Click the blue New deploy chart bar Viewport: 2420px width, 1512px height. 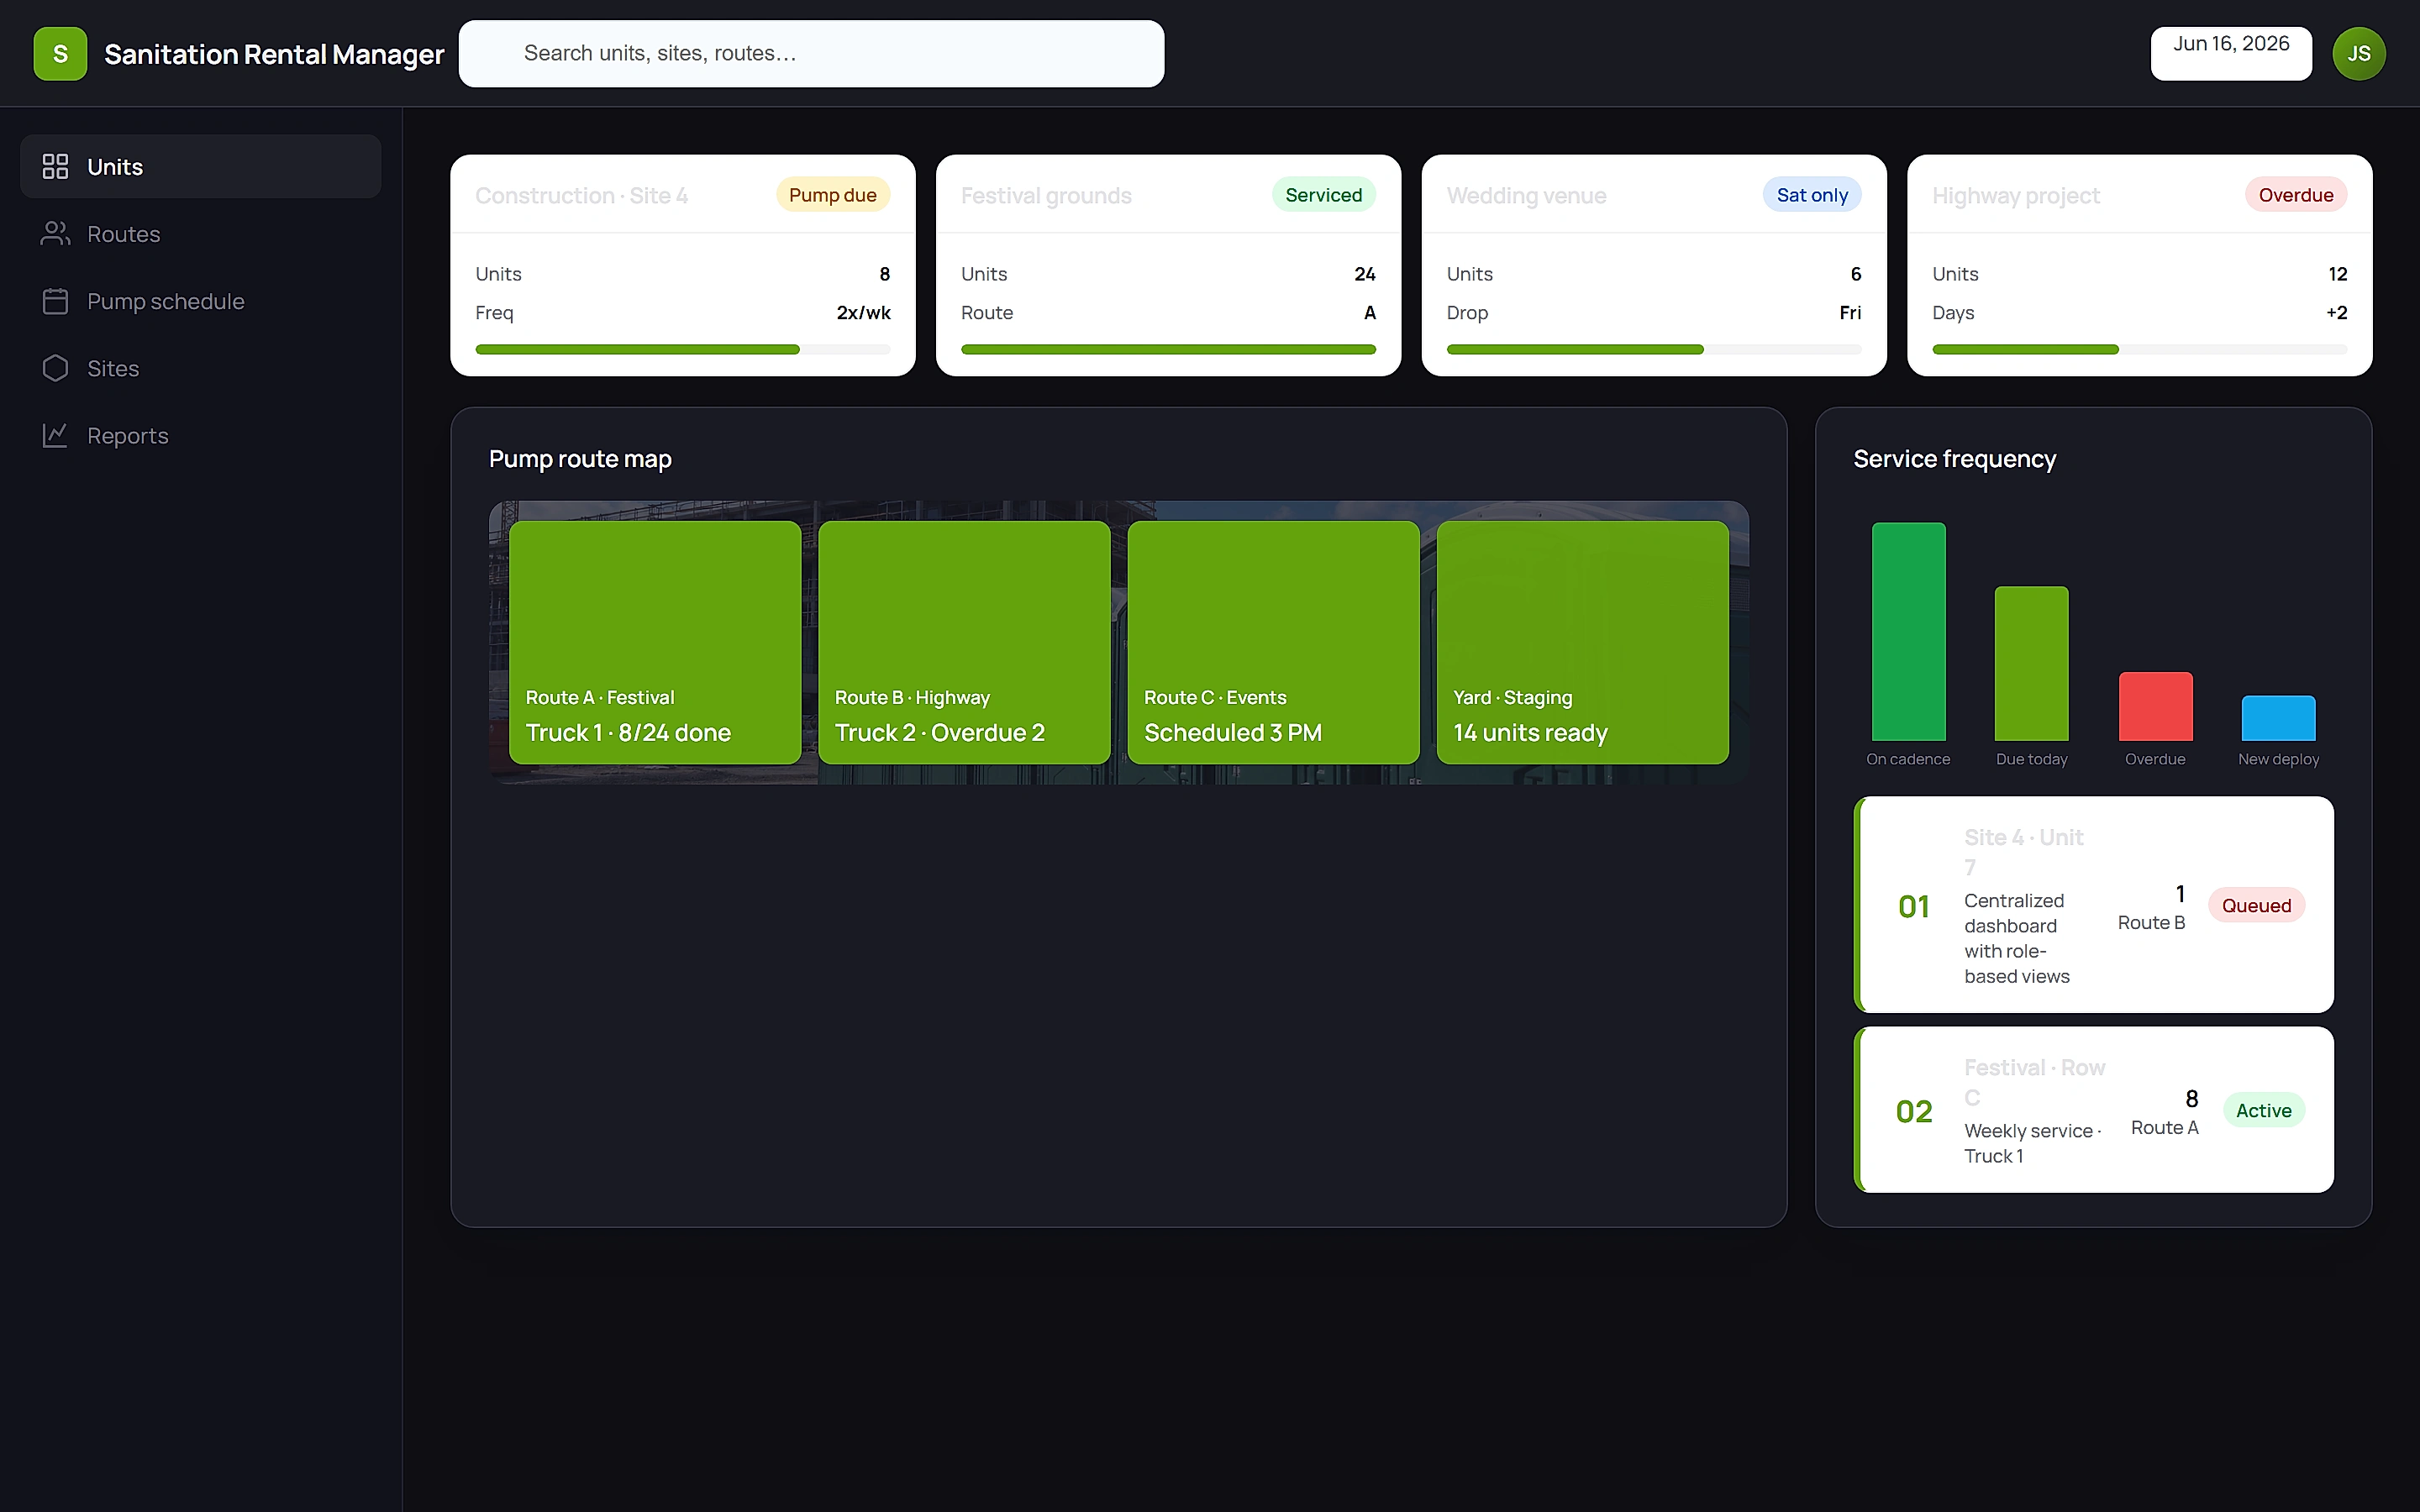(2278, 718)
